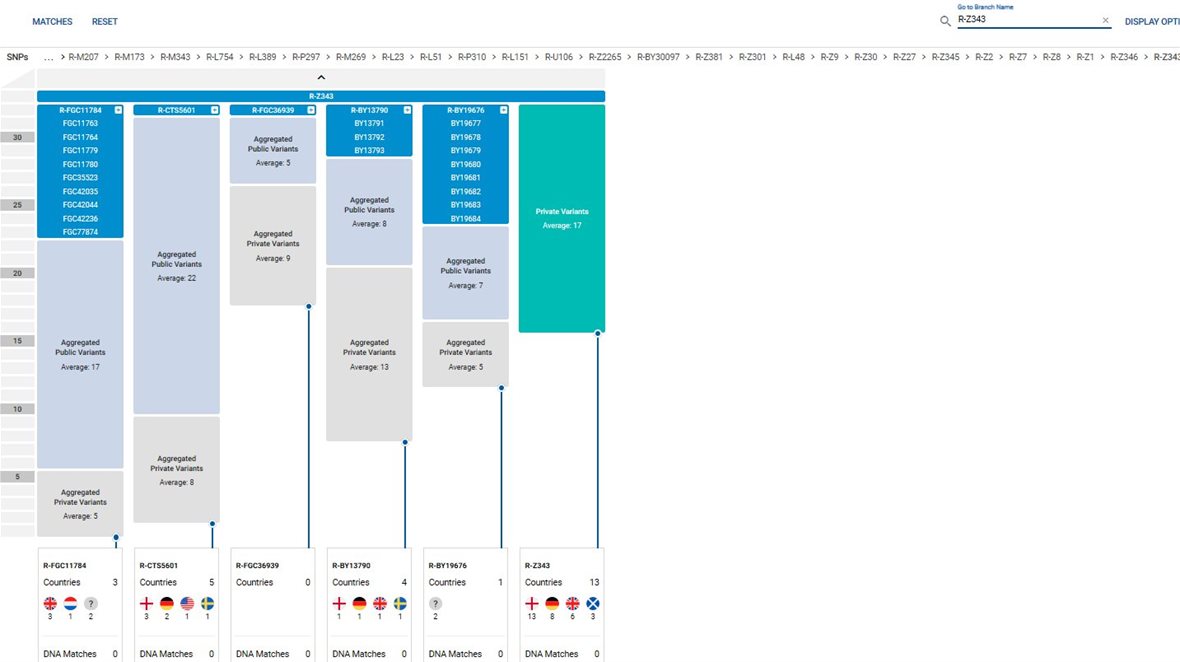Click the Germany flag under R-Z343
Viewport: 1180px width, 662px height.
[552, 604]
